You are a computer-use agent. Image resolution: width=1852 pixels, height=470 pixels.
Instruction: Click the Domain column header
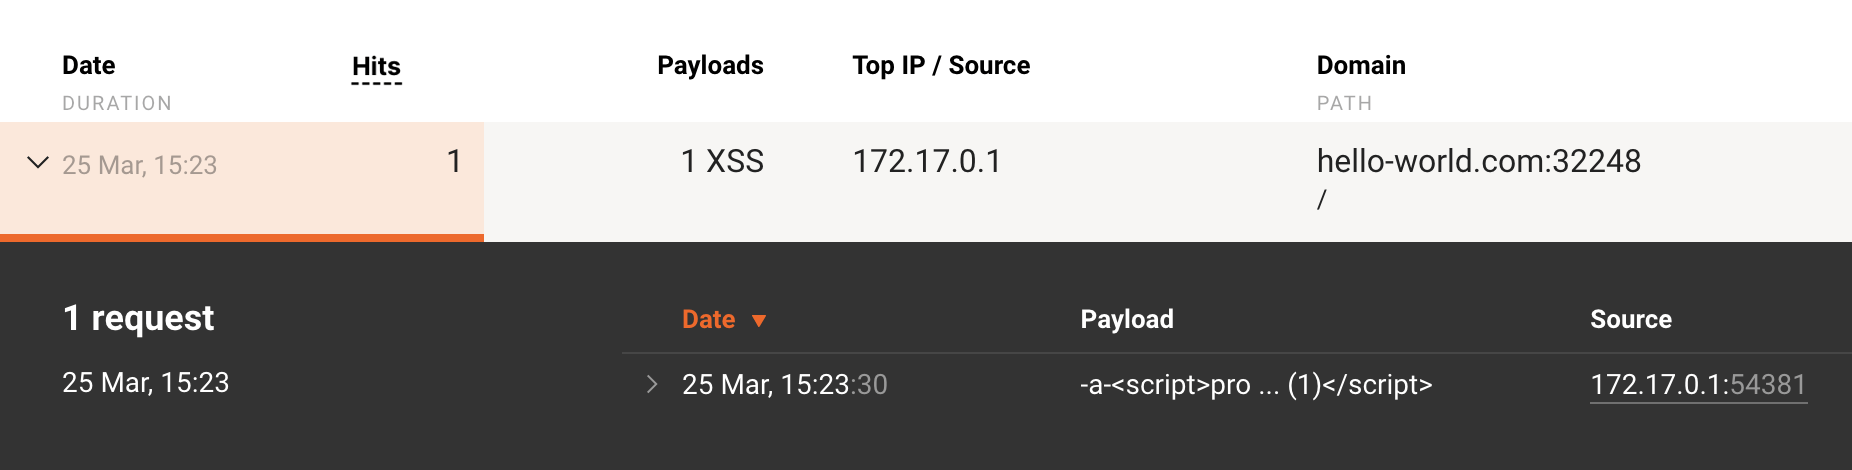tap(1361, 66)
